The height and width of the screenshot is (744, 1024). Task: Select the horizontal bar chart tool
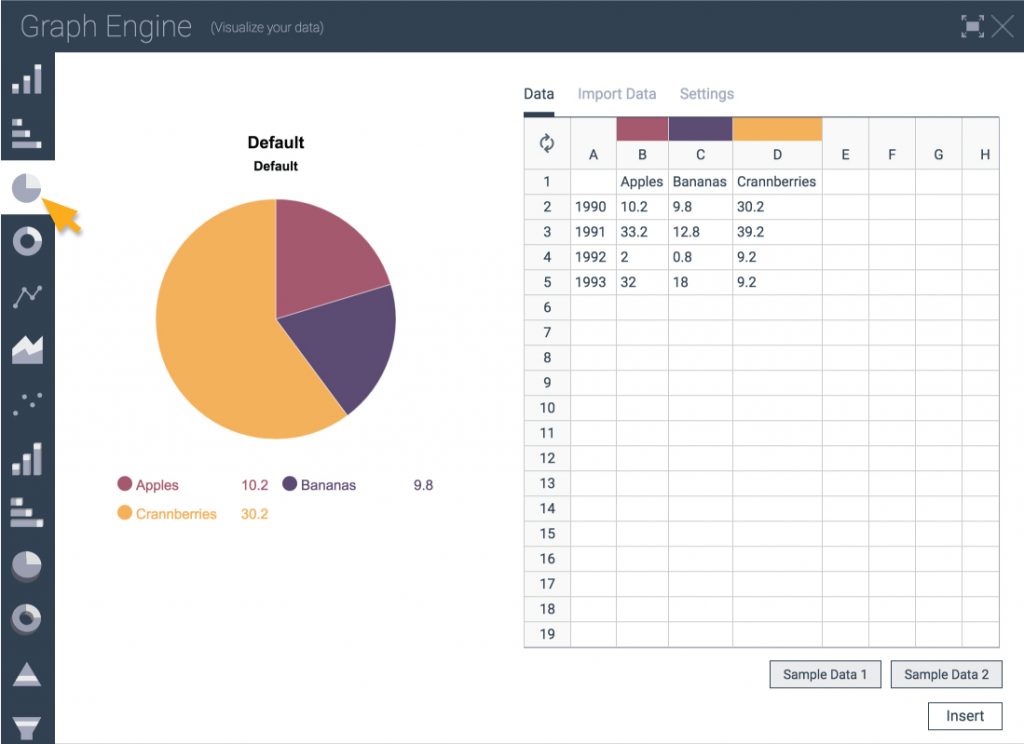(x=26, y=134)
